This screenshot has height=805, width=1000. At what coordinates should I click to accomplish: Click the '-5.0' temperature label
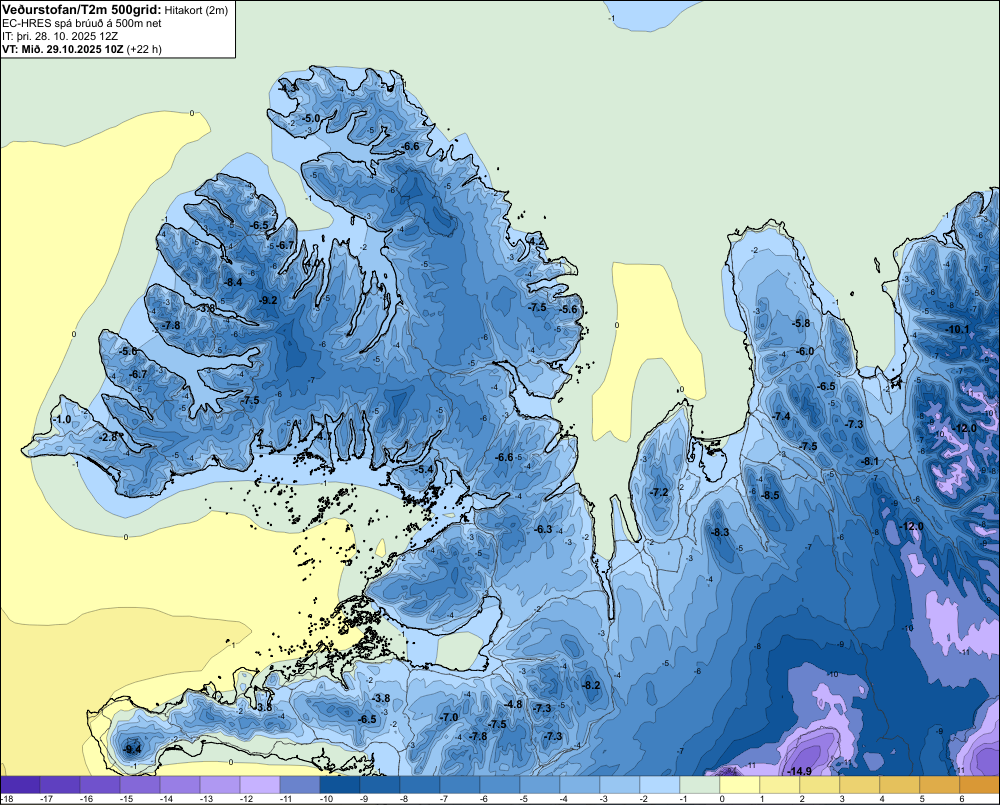[311, 119]
